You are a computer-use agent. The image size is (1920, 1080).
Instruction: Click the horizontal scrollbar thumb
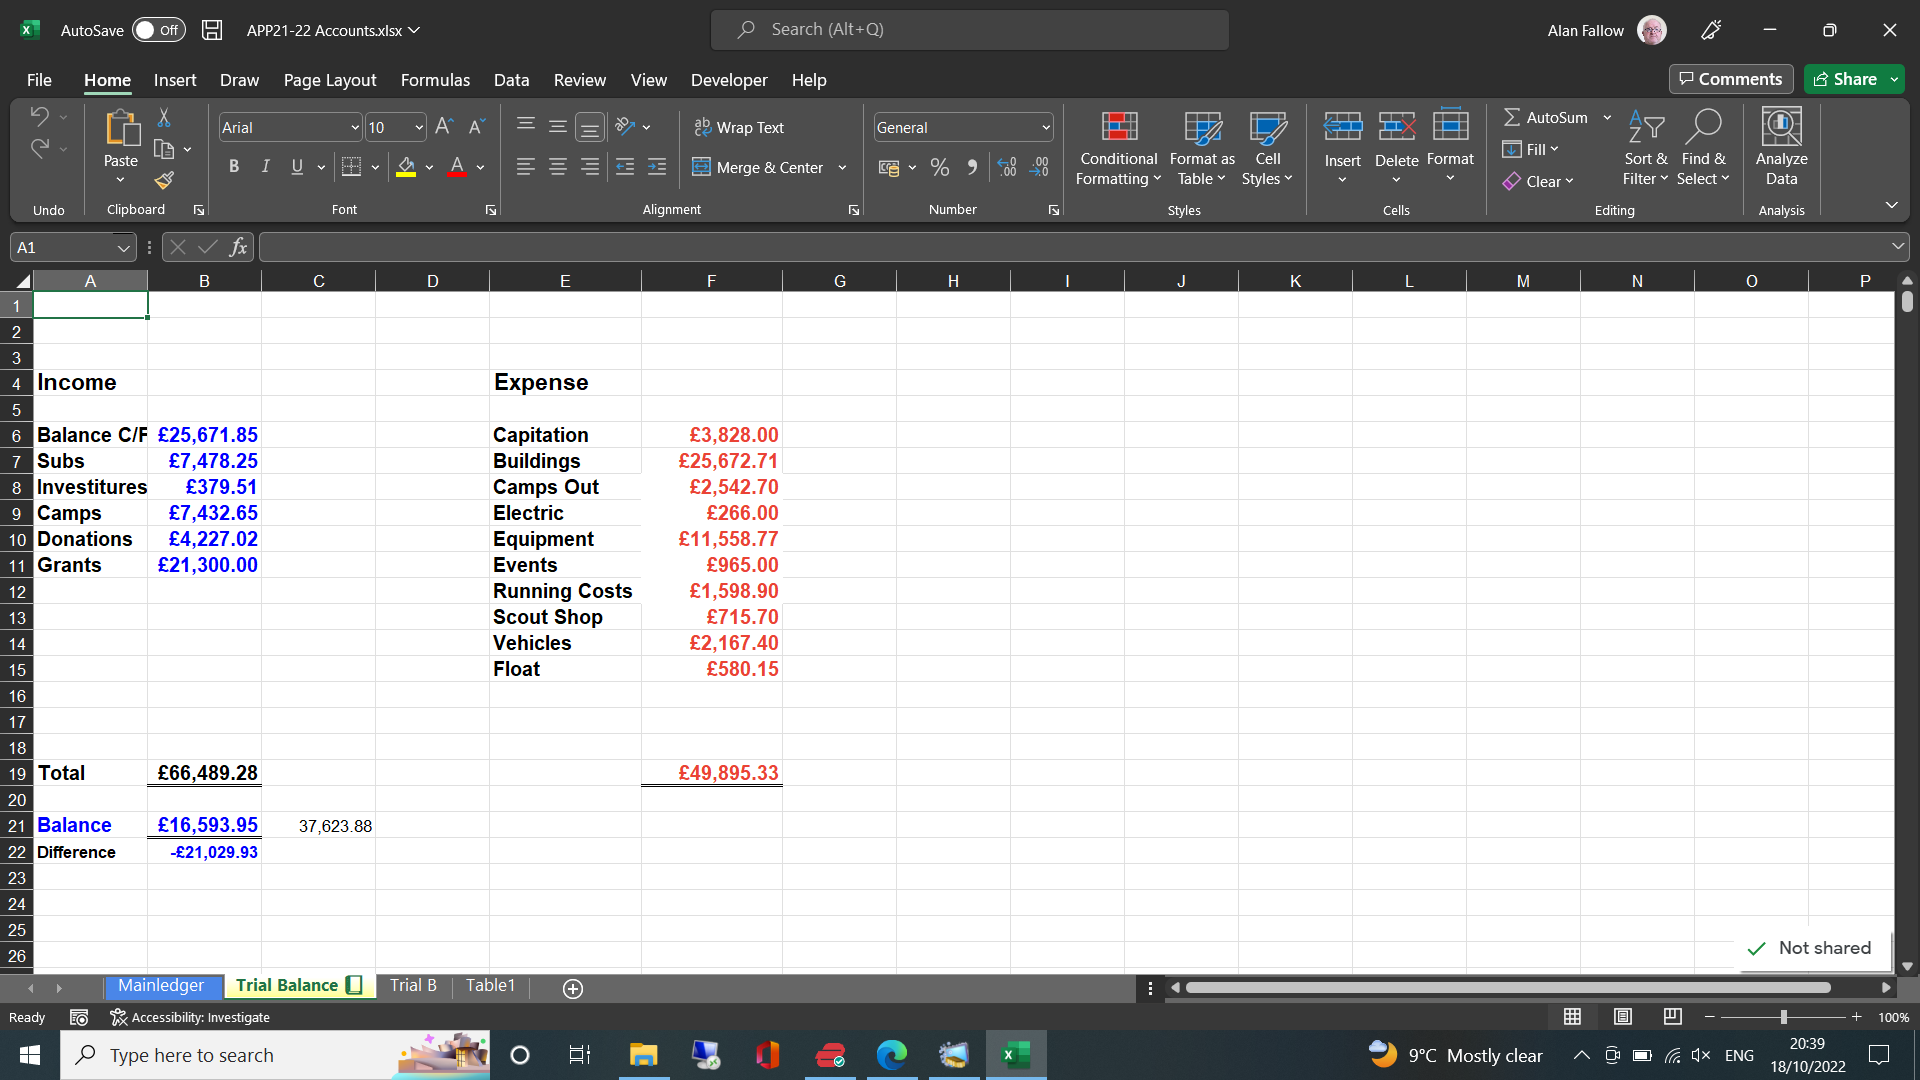(1508, 988)
